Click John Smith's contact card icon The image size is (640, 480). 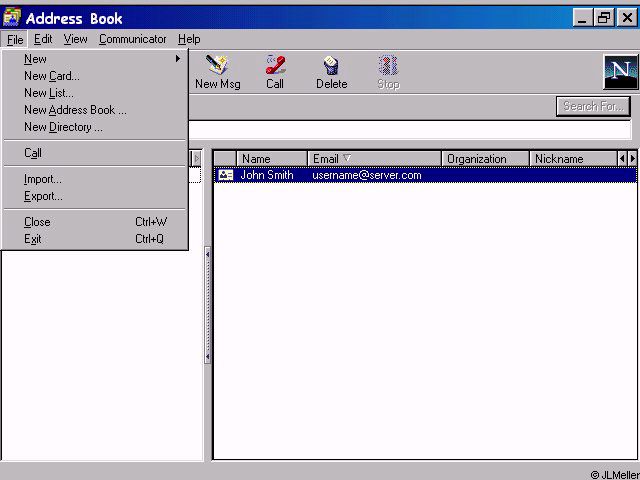tap(226, 175)
